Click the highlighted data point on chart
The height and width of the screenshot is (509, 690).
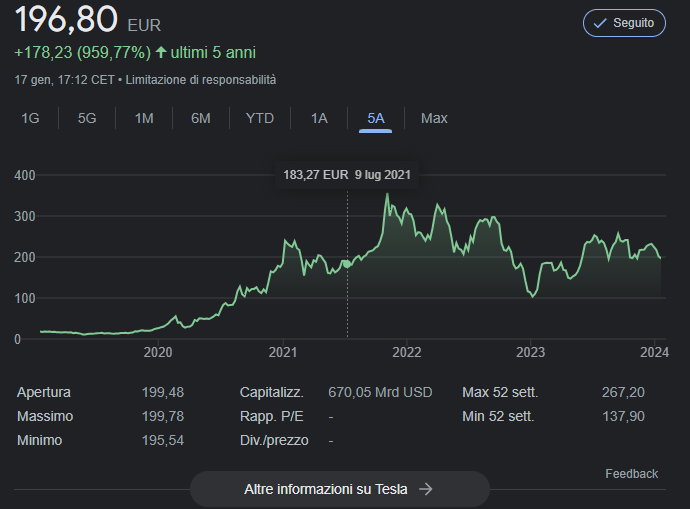coord(347,264)
